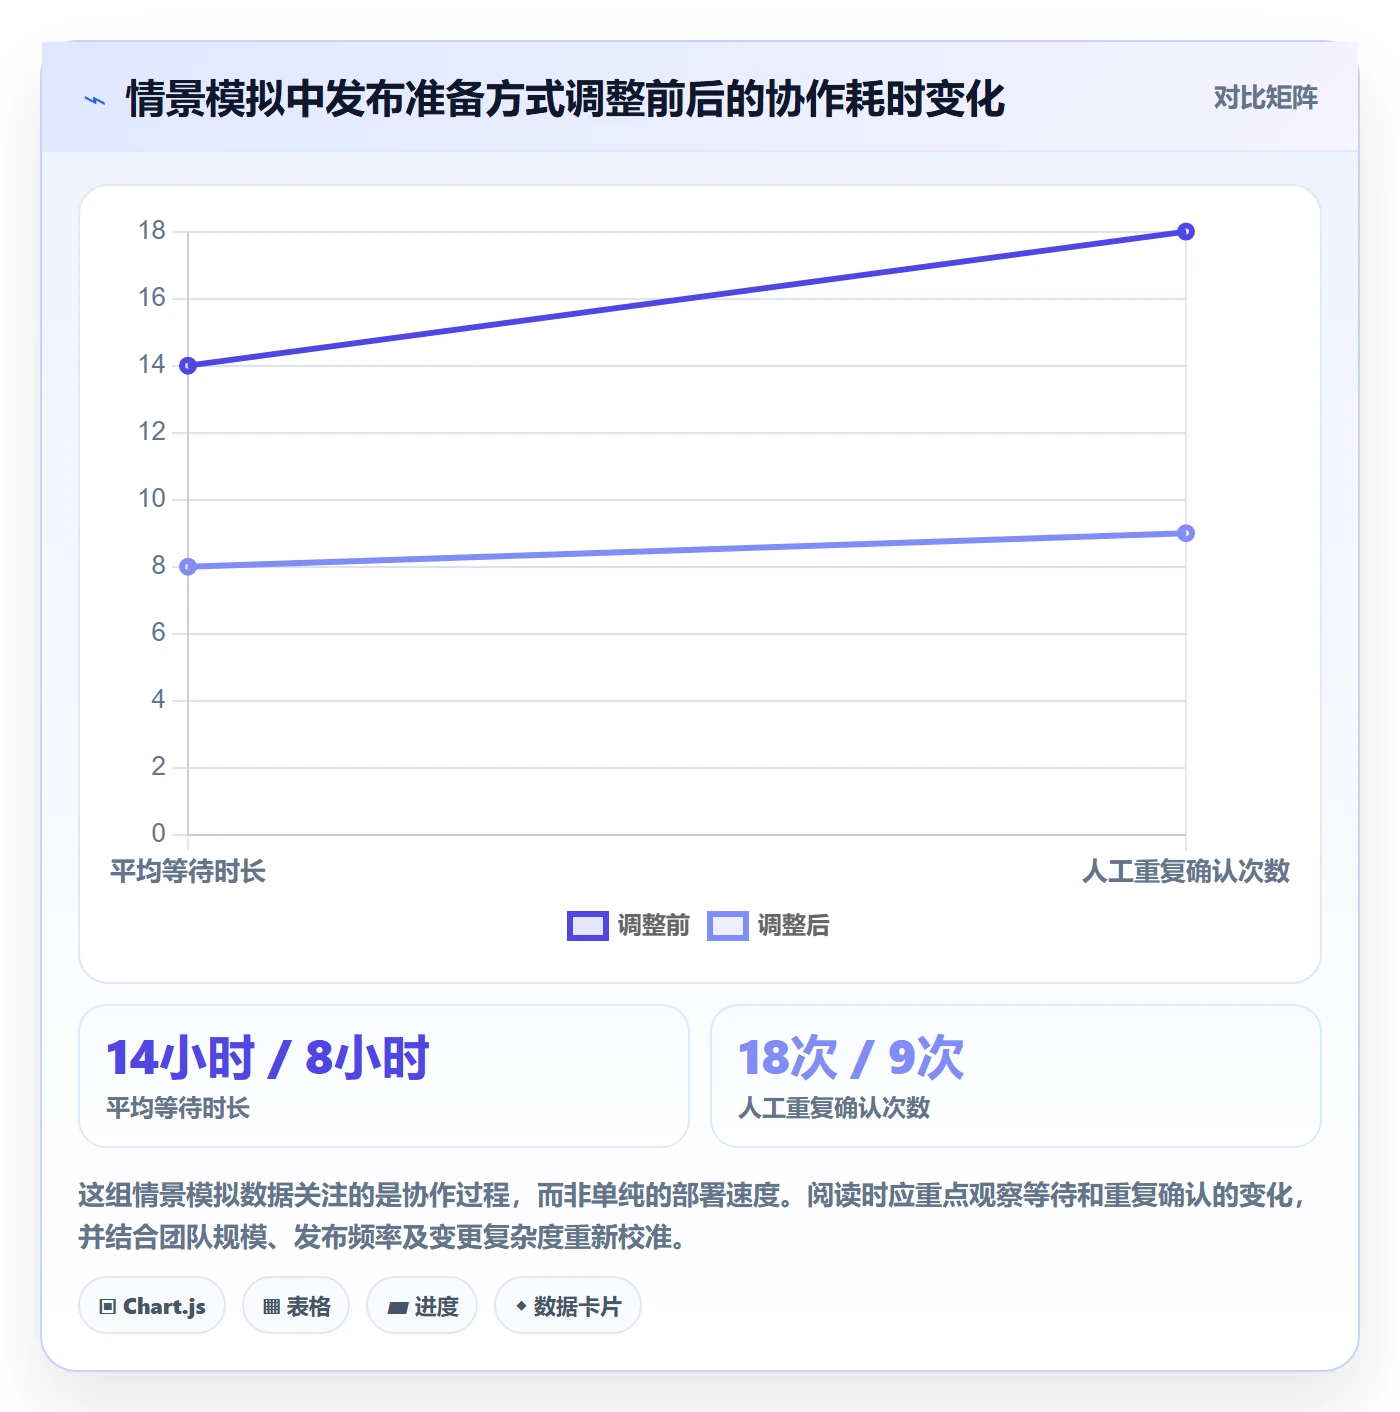Click the chart title 情景模拟中发布准备方式调整前后的协作耗时变化
This screenshot has height=1412, width=1400.
(565, 99)
